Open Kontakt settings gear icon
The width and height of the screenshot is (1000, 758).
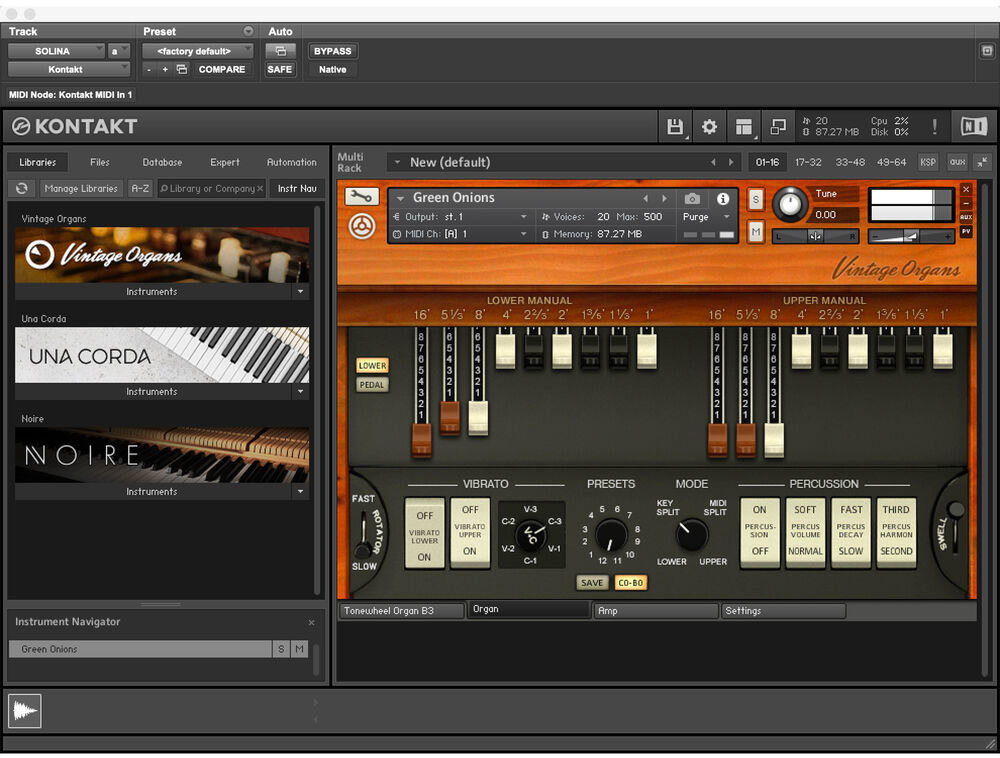pos(709,127)
